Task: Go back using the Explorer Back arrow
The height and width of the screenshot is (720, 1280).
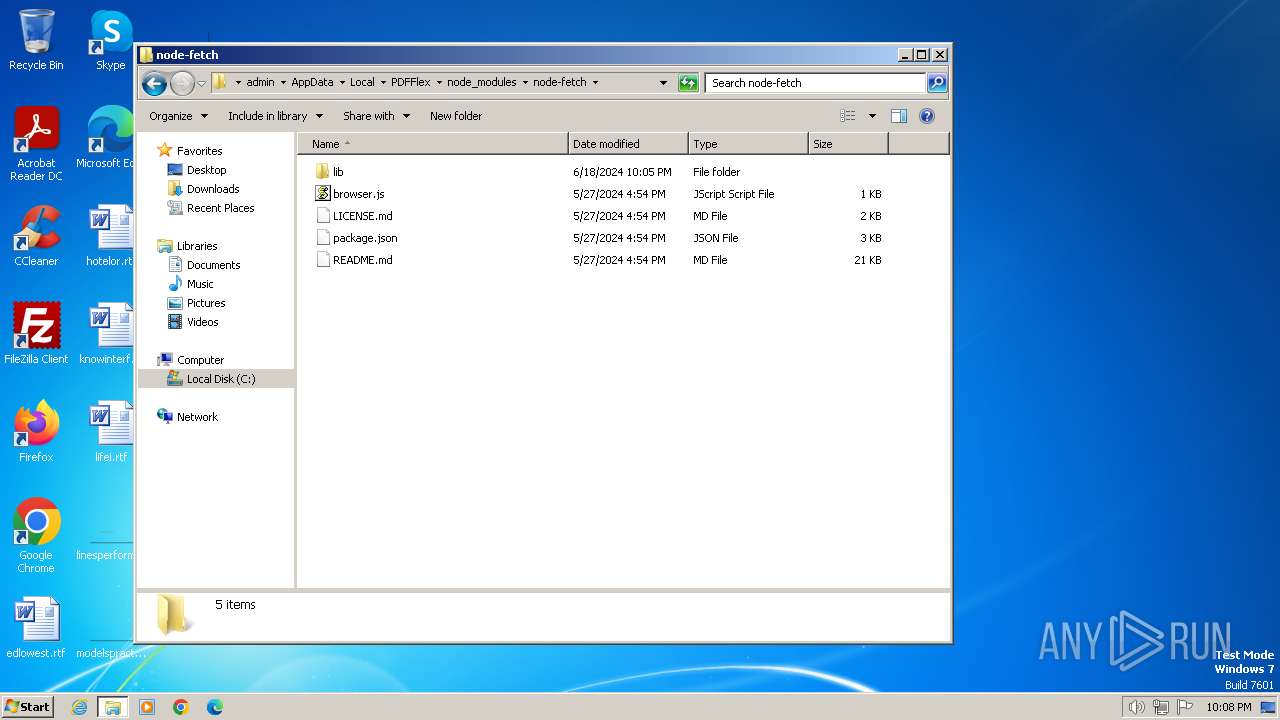Action: click(x=154, y=83)
